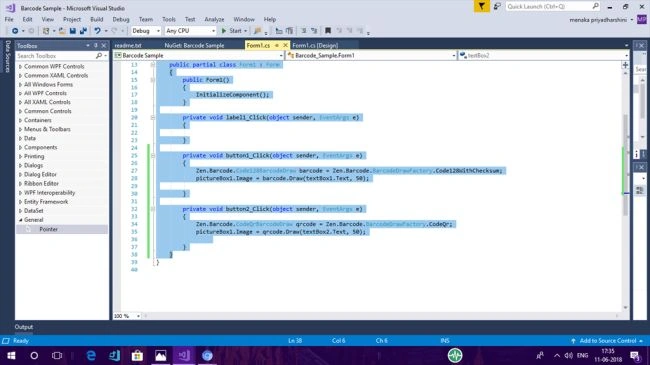Expand Common Controls toolbox group
This screenshot has width=650, height=365.
[20, 111]
